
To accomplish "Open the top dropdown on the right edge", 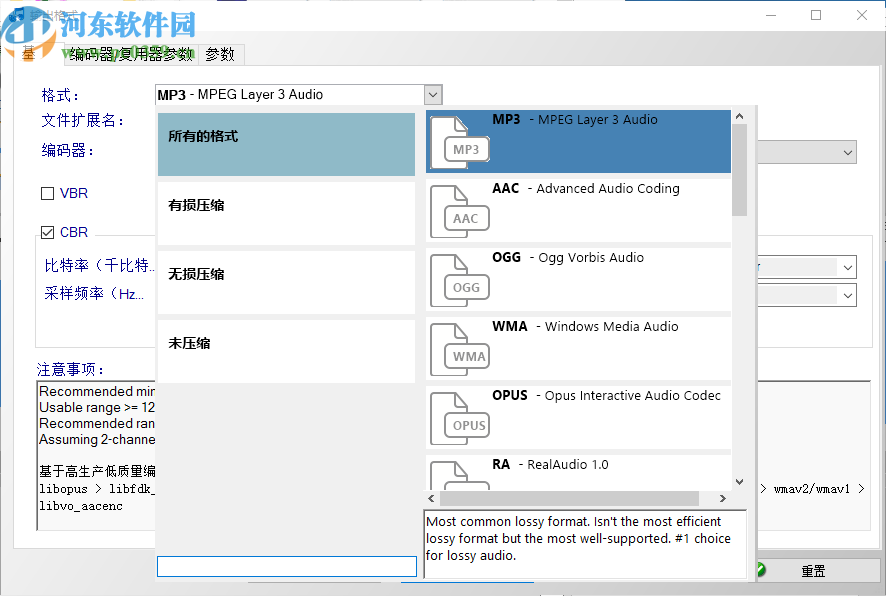I will (846, 152).
